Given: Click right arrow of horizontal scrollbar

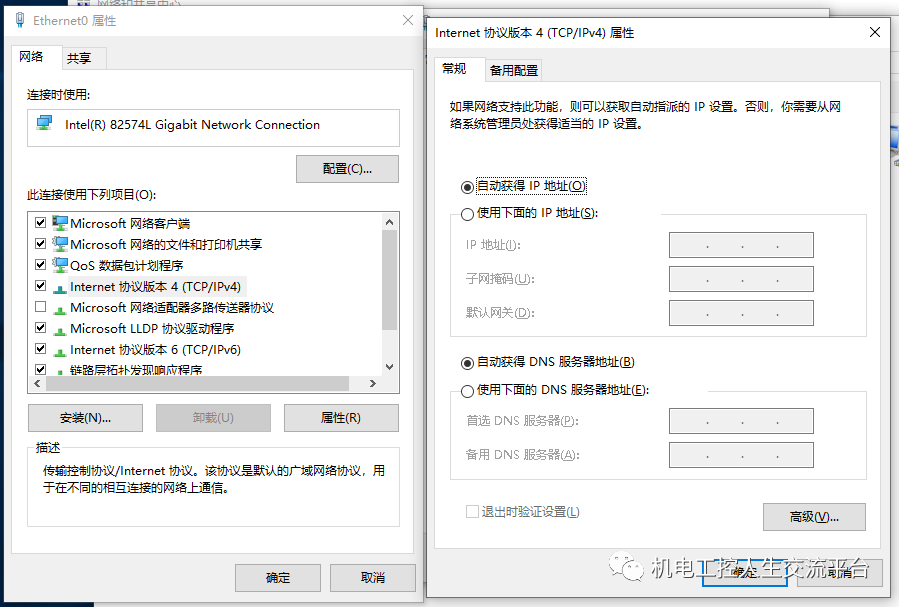Looking at the screenshot, I should [x=373, y=384].
